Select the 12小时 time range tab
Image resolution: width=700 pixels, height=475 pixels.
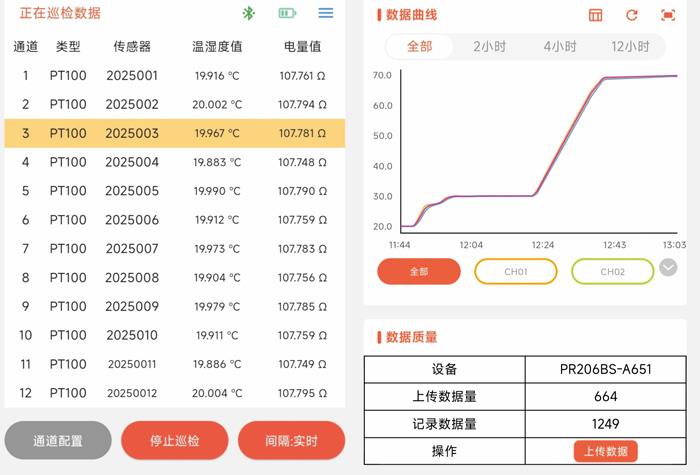pos(630,47)
